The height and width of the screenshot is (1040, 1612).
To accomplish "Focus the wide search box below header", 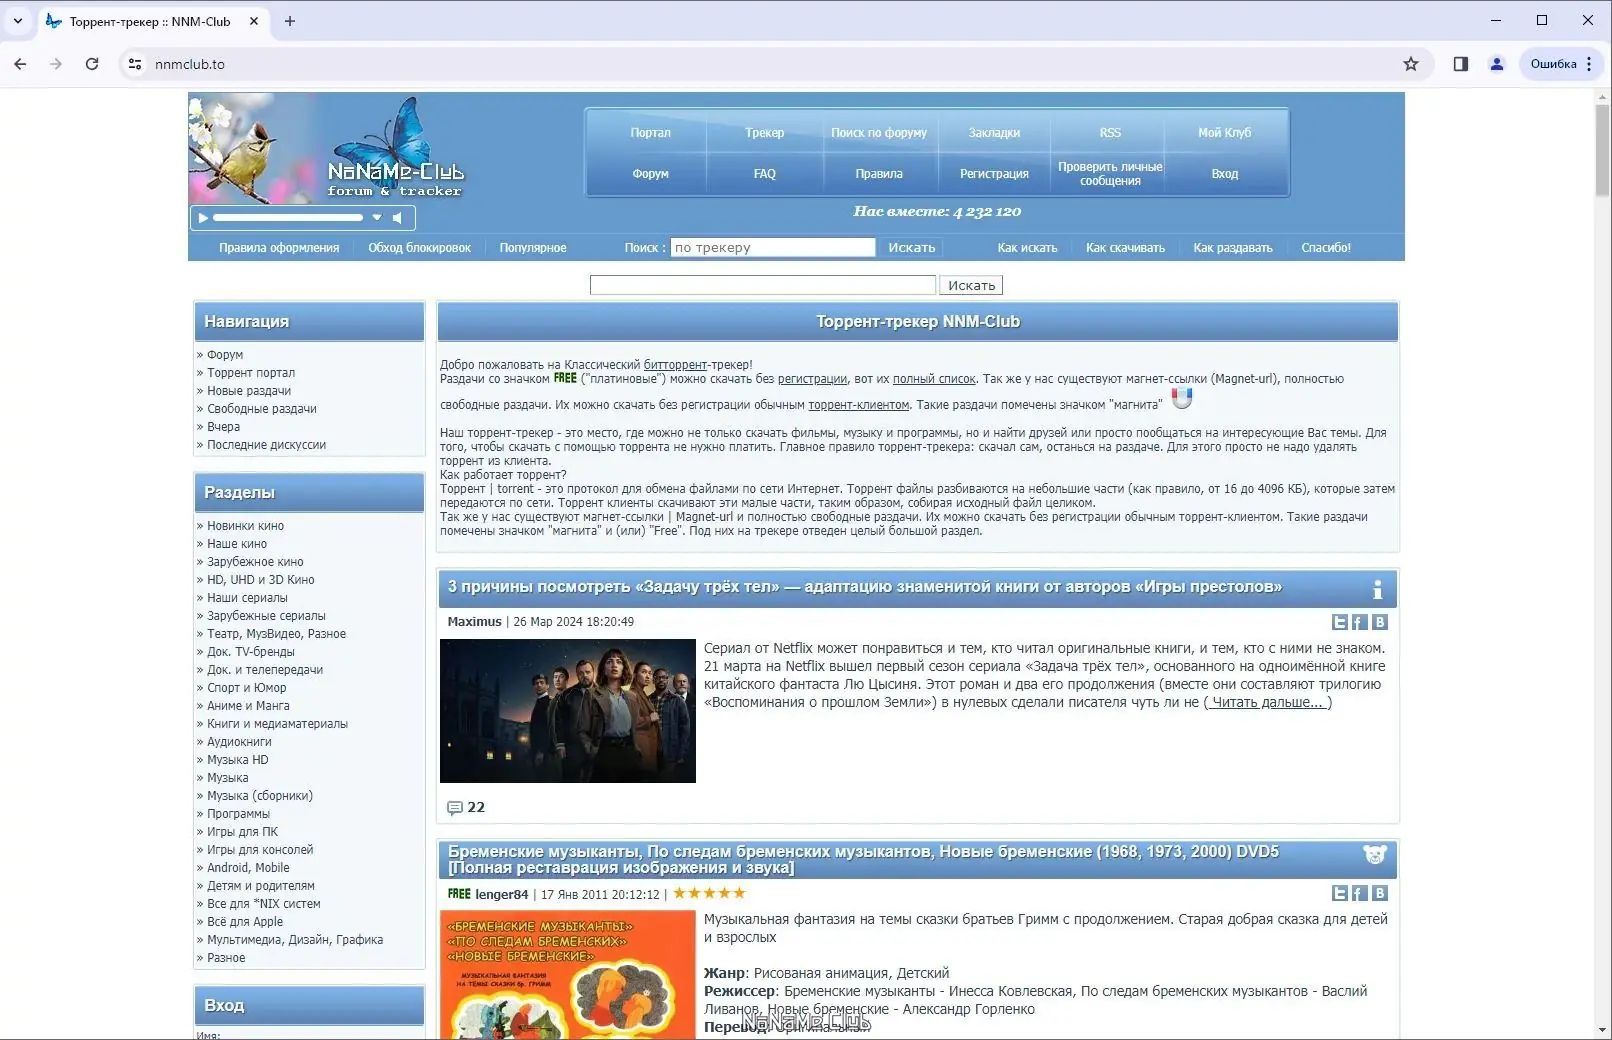I will click(x=763, y=285).
